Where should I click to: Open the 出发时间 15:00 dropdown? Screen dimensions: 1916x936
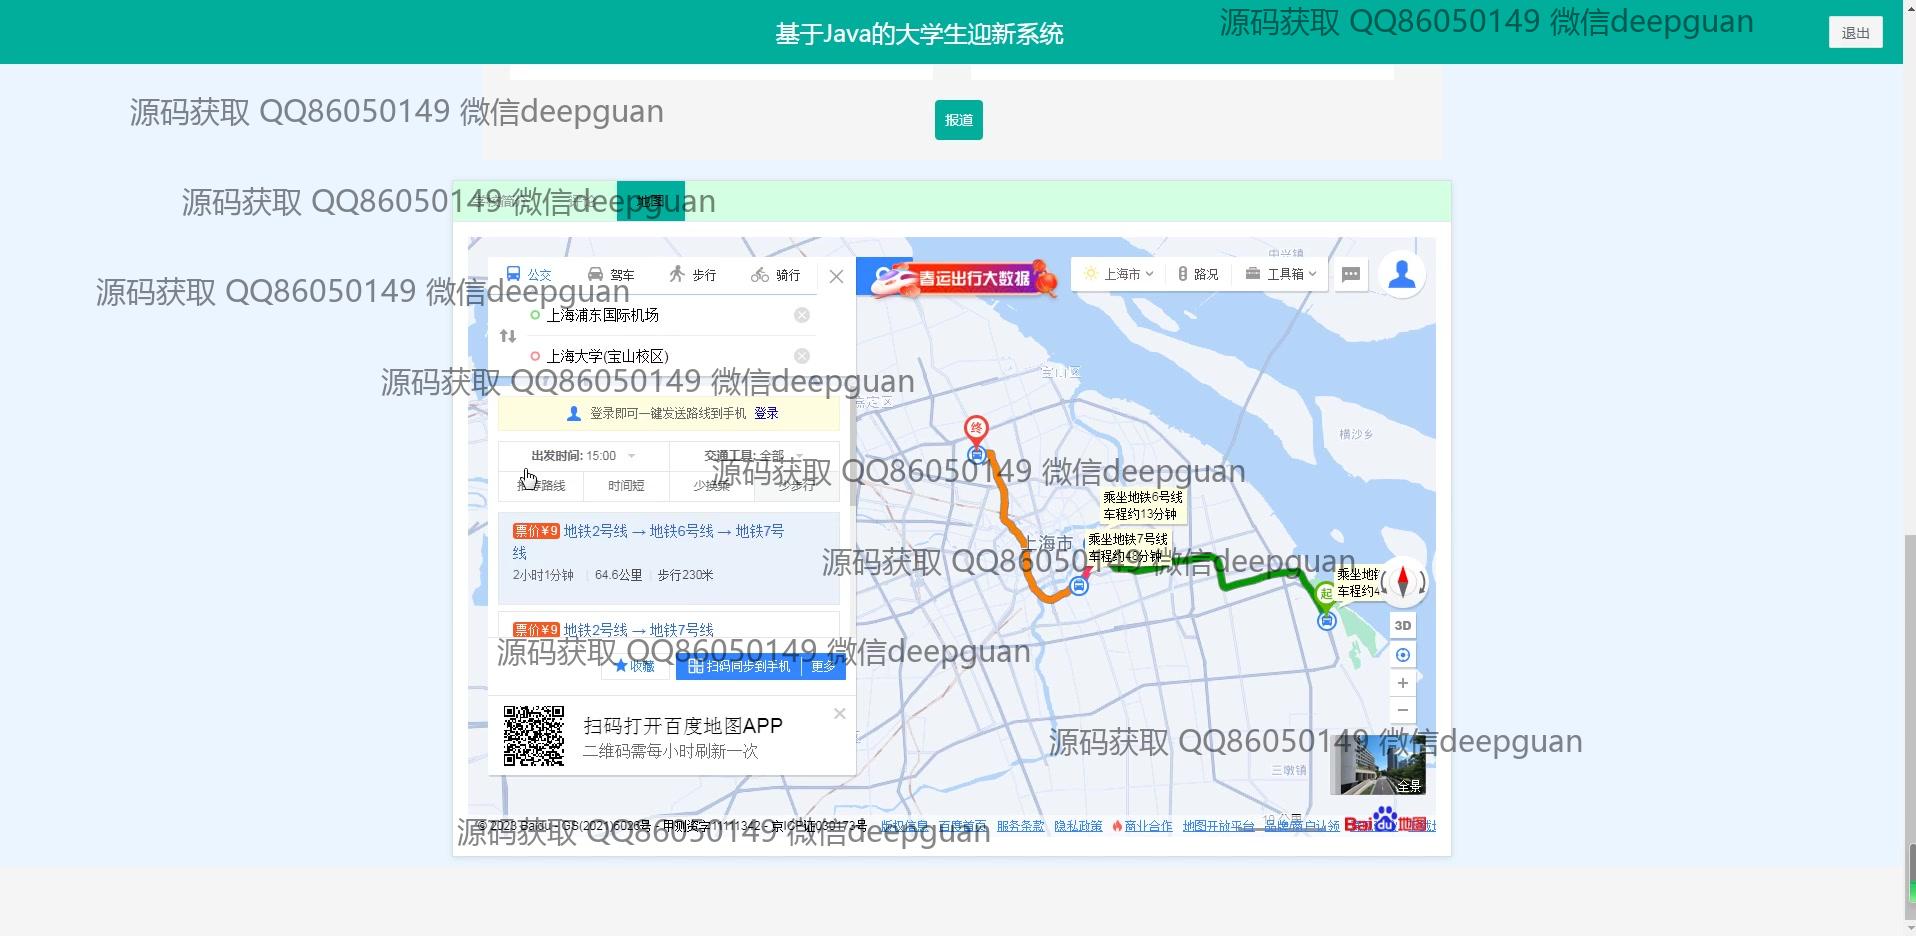pos(583,456)
